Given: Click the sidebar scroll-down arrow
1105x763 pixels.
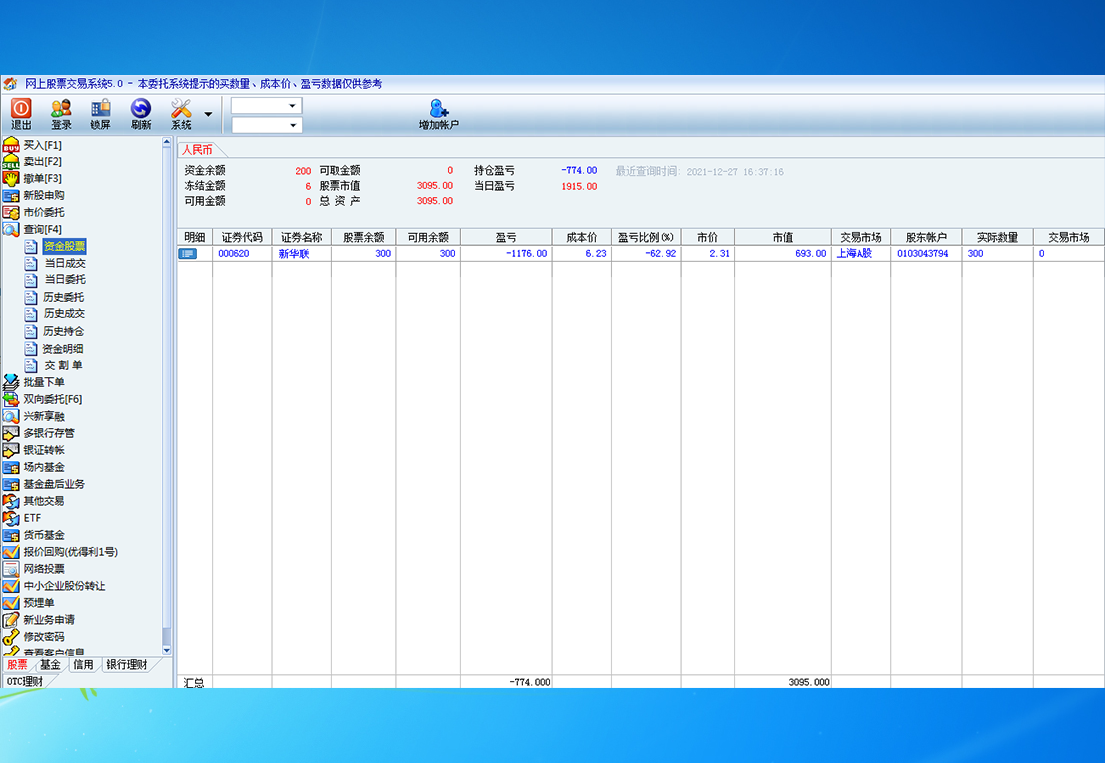Looking at the screenshot, I should [x=167, y=649].
